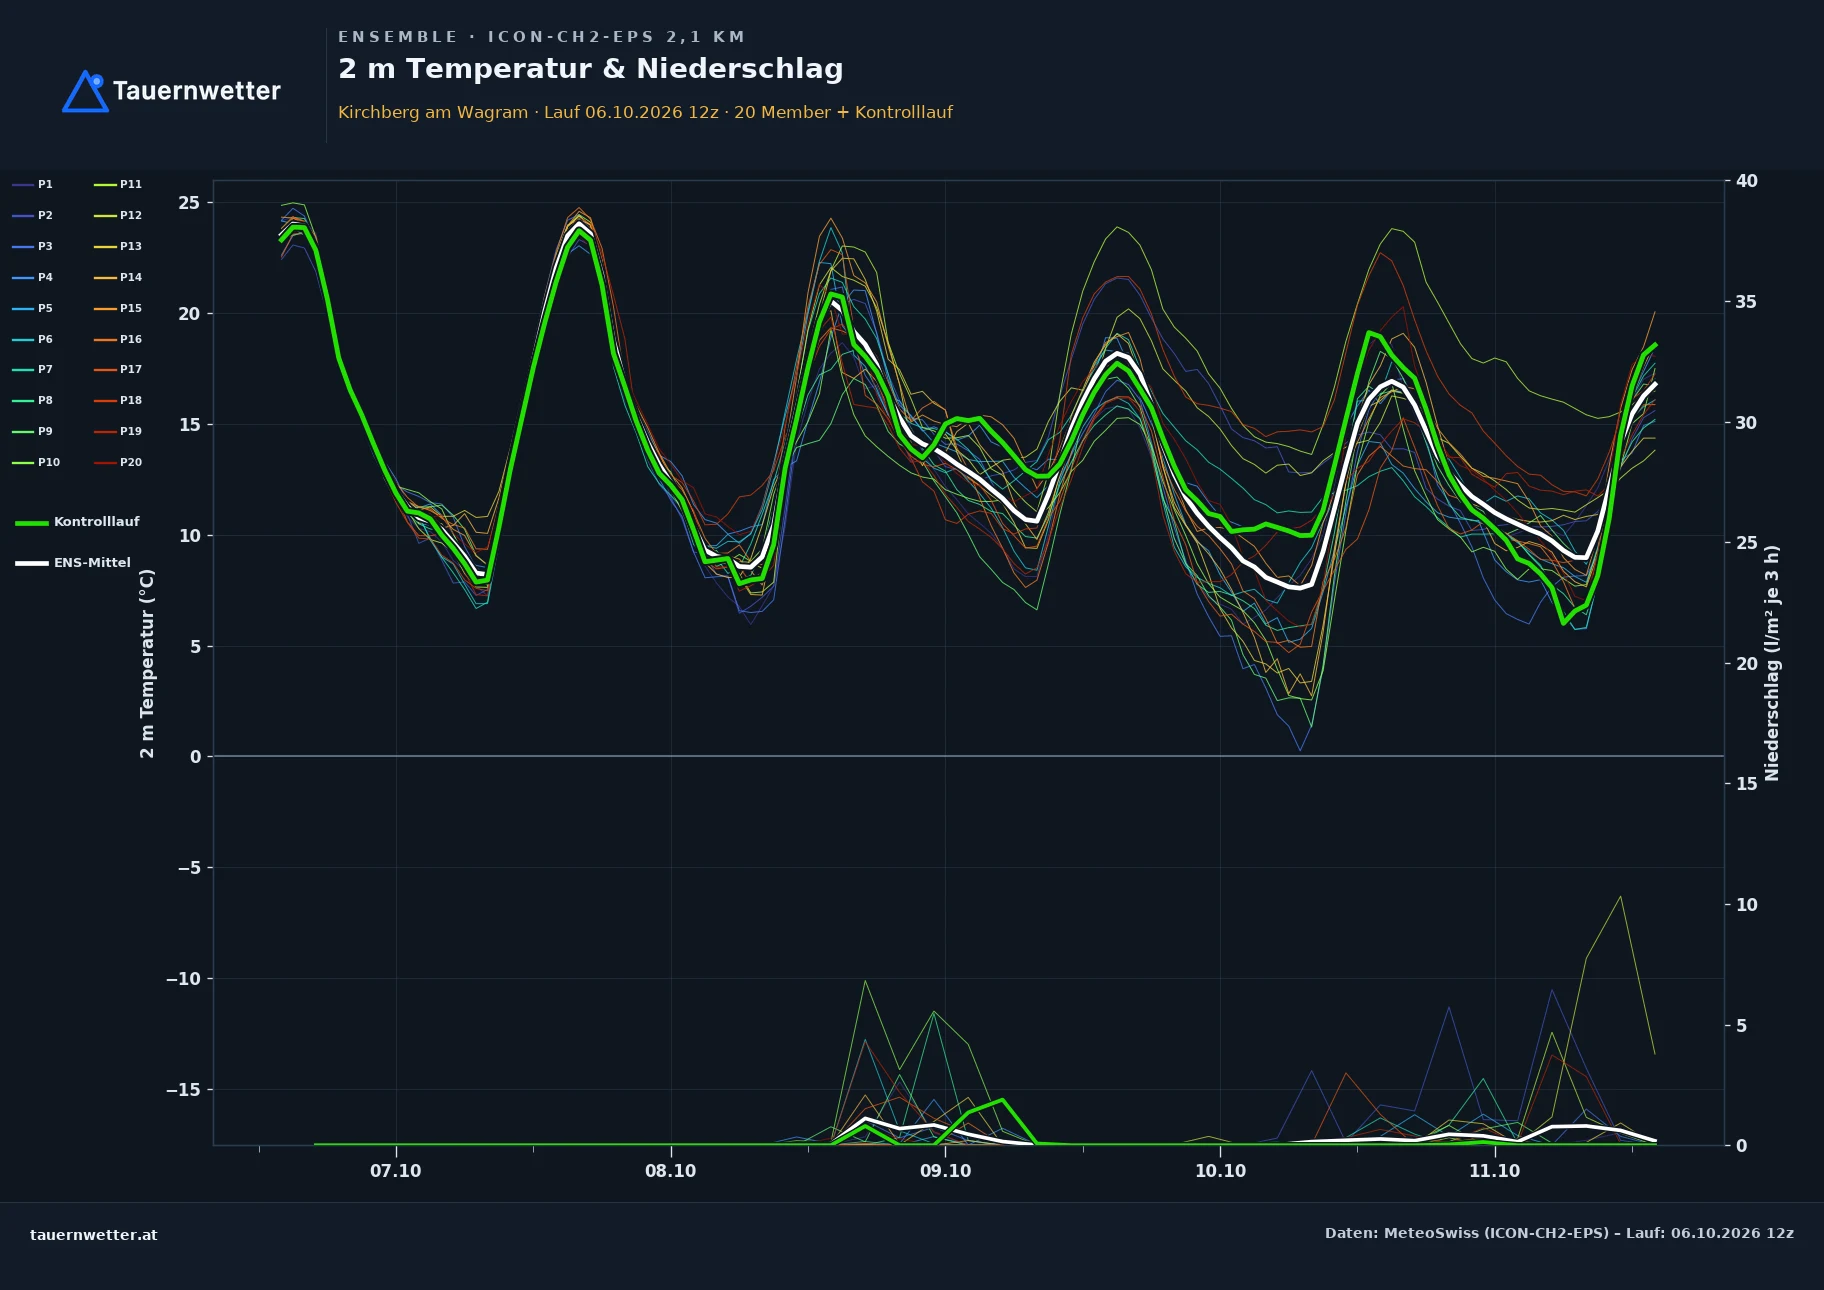1824x1290 pixels.
Task: Select the 08.10 date label
Action: tap(670, 1171)
